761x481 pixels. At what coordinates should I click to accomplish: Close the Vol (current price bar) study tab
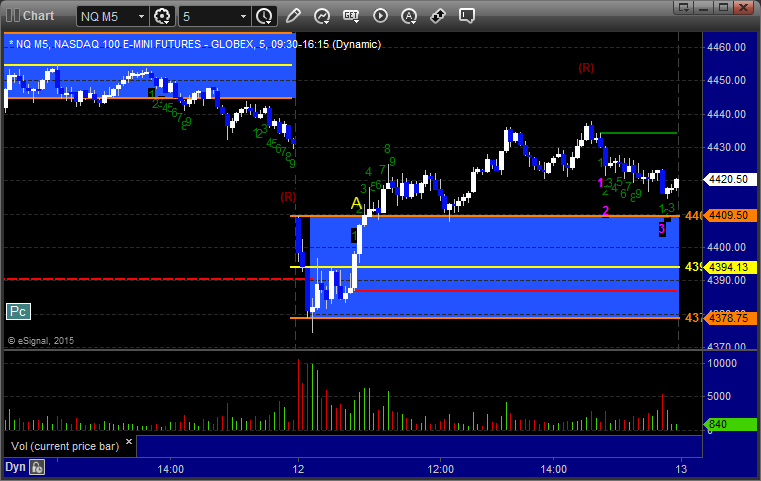click(129, 442)
